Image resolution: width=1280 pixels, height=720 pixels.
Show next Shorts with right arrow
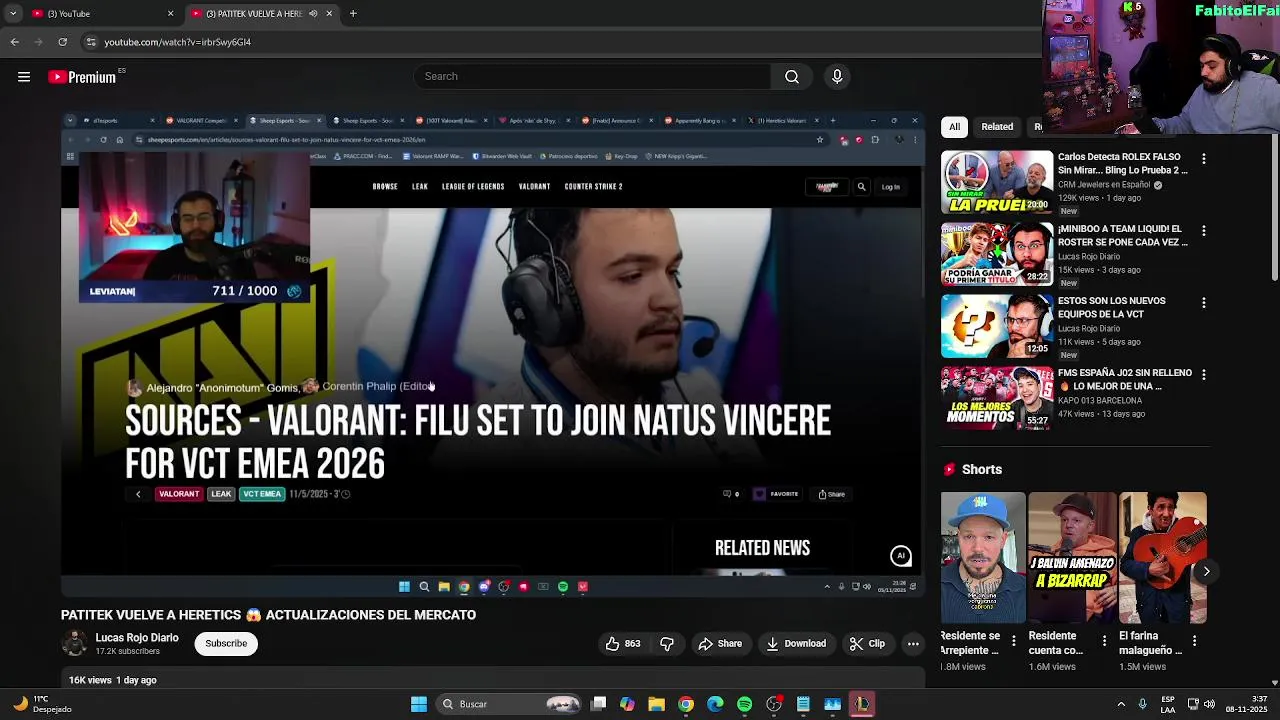tap(1206, 572)
